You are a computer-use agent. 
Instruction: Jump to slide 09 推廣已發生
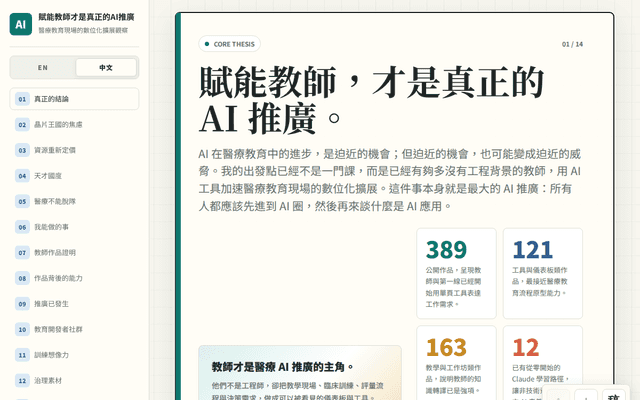pos(74,304)
